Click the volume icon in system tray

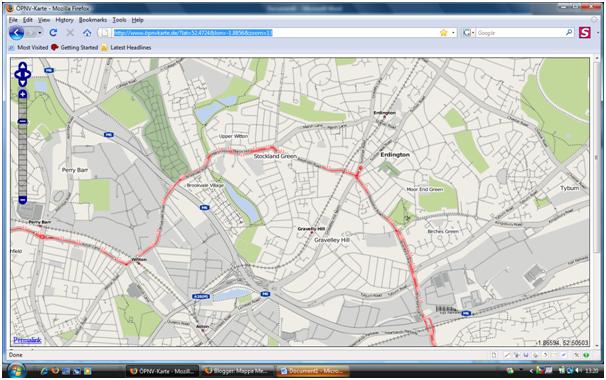579,371
